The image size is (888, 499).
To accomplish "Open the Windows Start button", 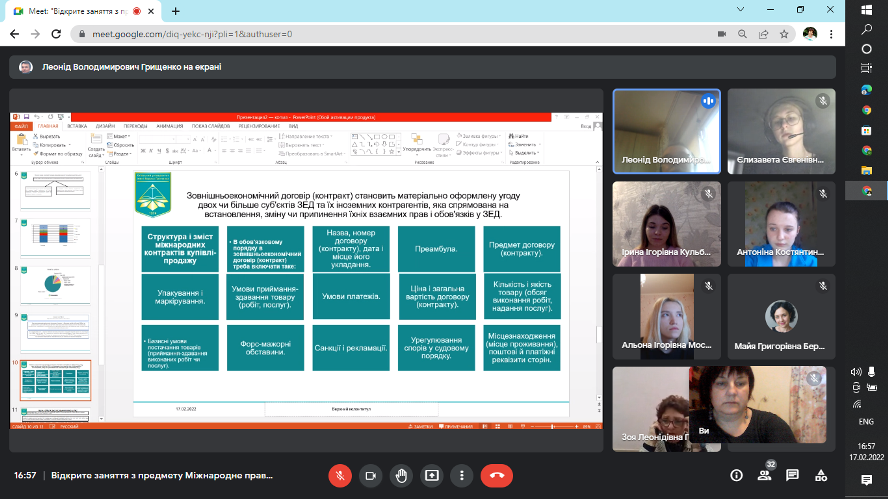I will (866, 10).
